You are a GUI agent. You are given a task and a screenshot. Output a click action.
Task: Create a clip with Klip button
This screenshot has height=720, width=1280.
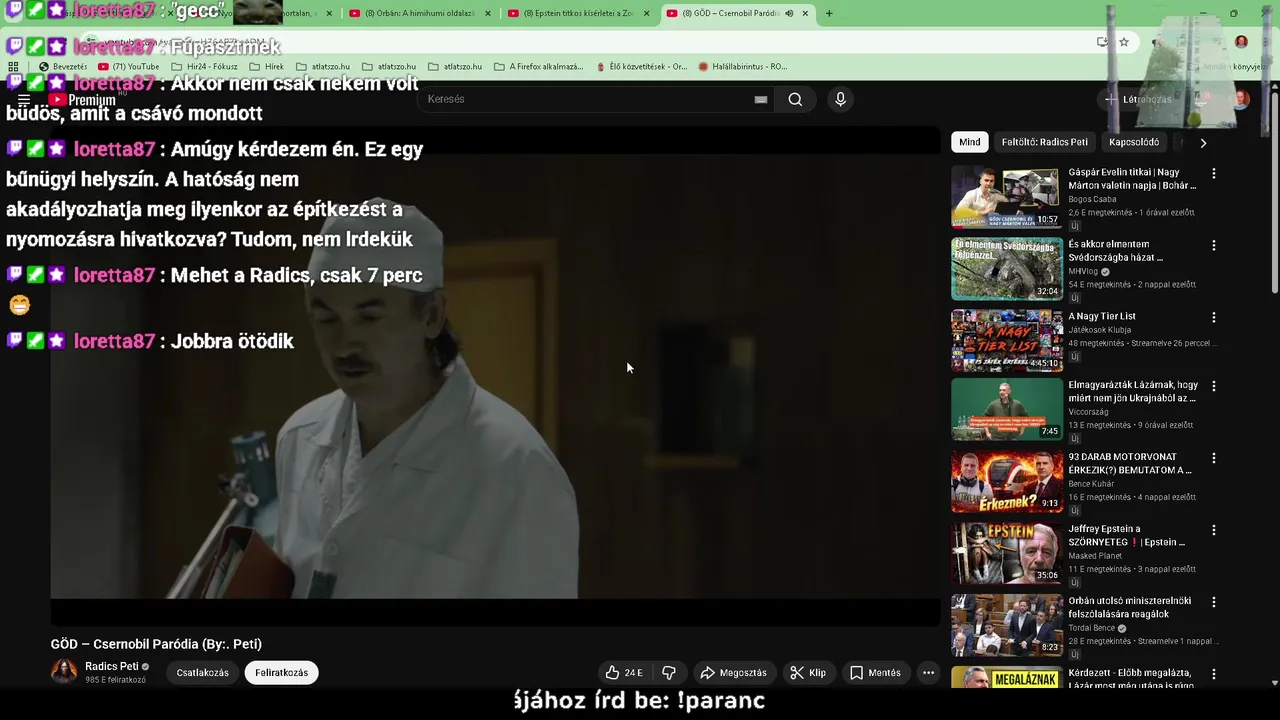click(x=808, y=673)
